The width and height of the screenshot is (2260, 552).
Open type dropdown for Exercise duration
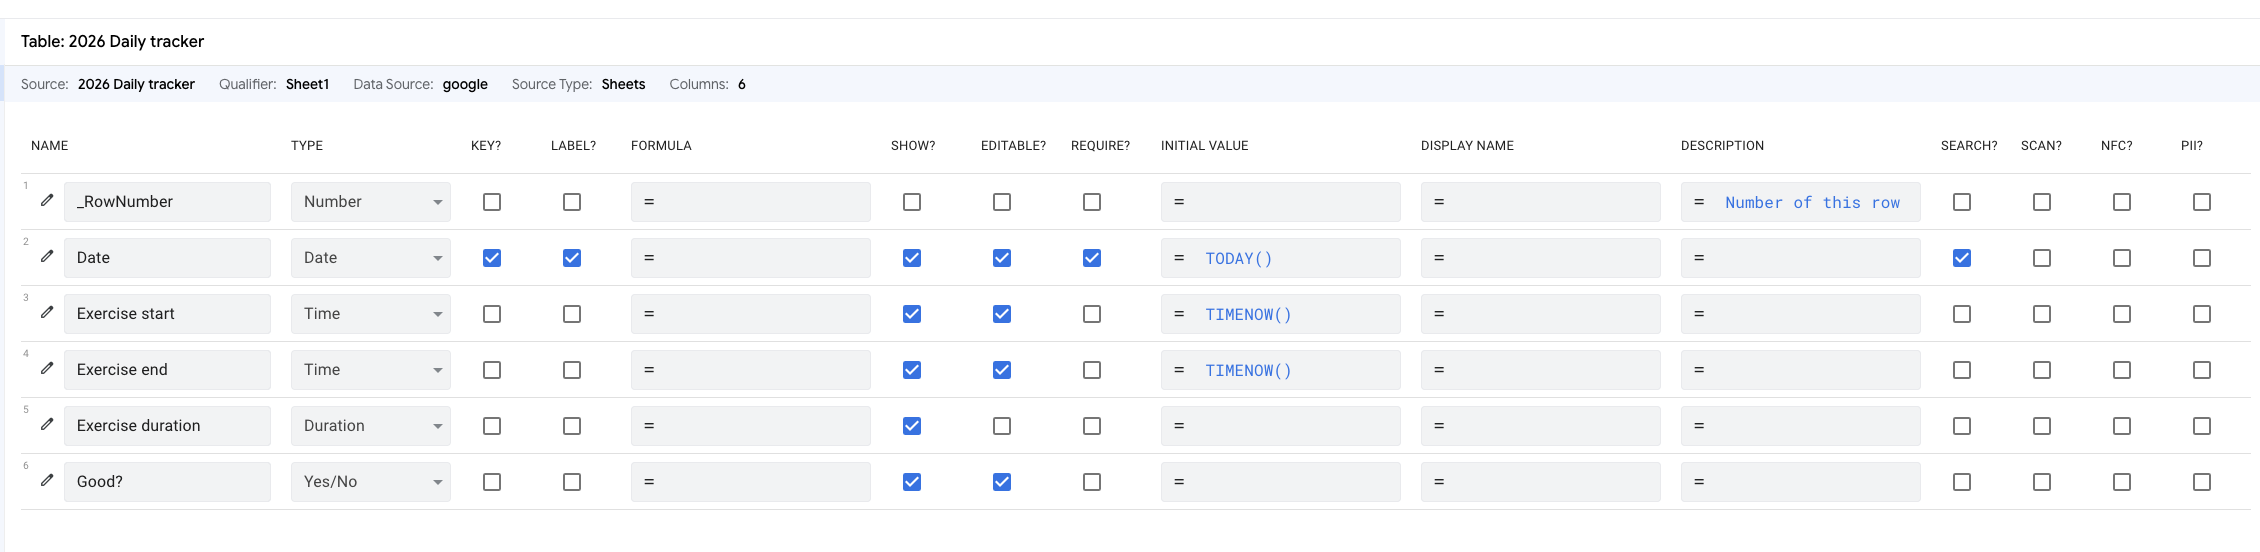click(371, 426)
